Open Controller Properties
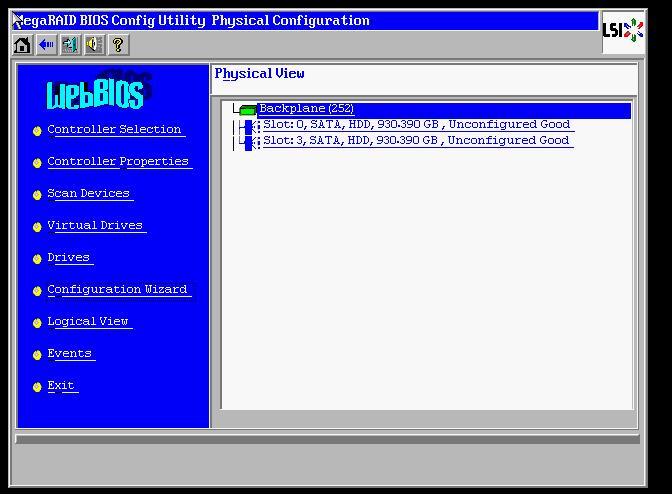The height and width of the screenshot is (494, 672). [x=118, y=162]
